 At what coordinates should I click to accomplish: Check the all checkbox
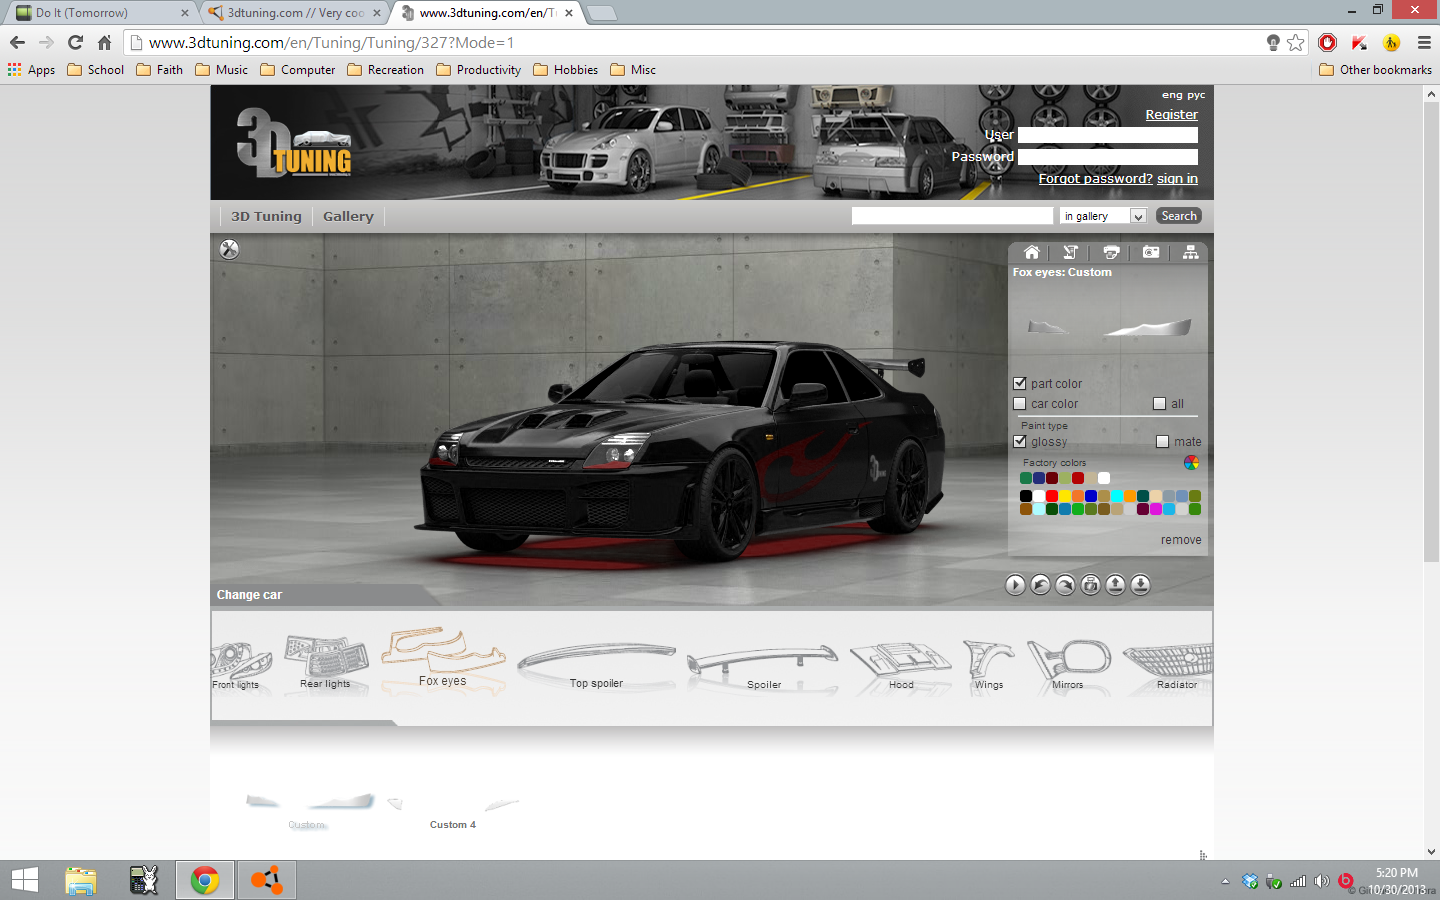(x=1159, y=403)
